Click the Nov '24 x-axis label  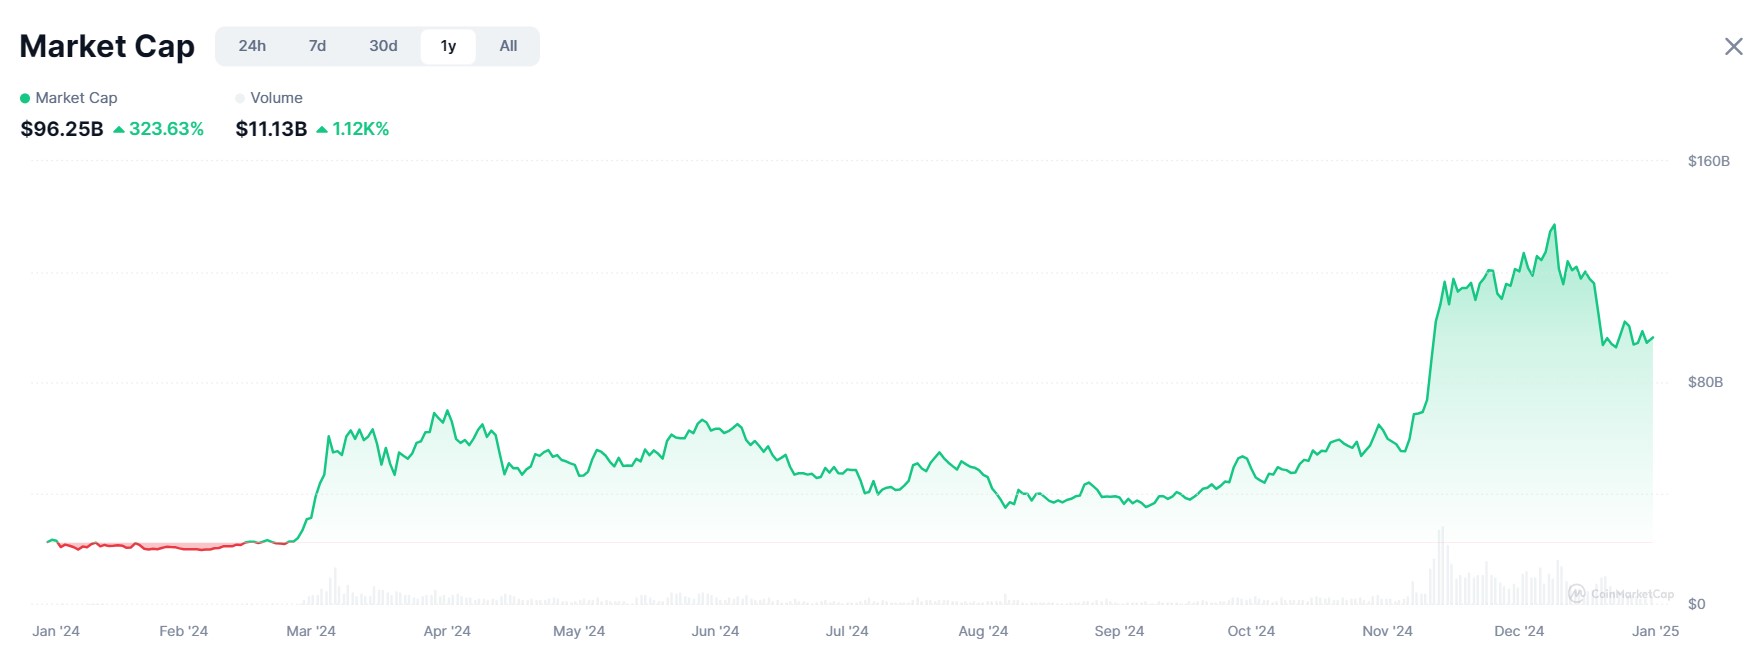(x=1387, y=631)
